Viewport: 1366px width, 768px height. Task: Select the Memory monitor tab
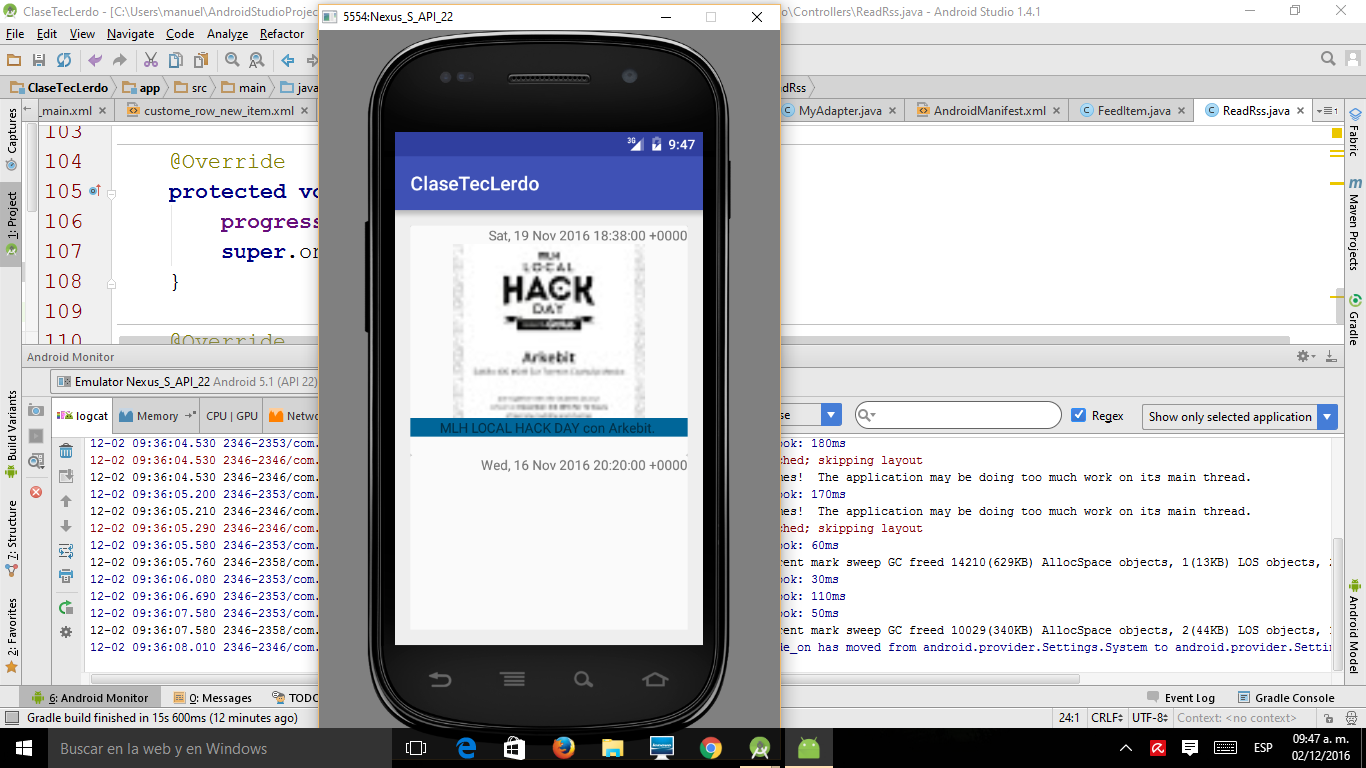coord(156,416)
